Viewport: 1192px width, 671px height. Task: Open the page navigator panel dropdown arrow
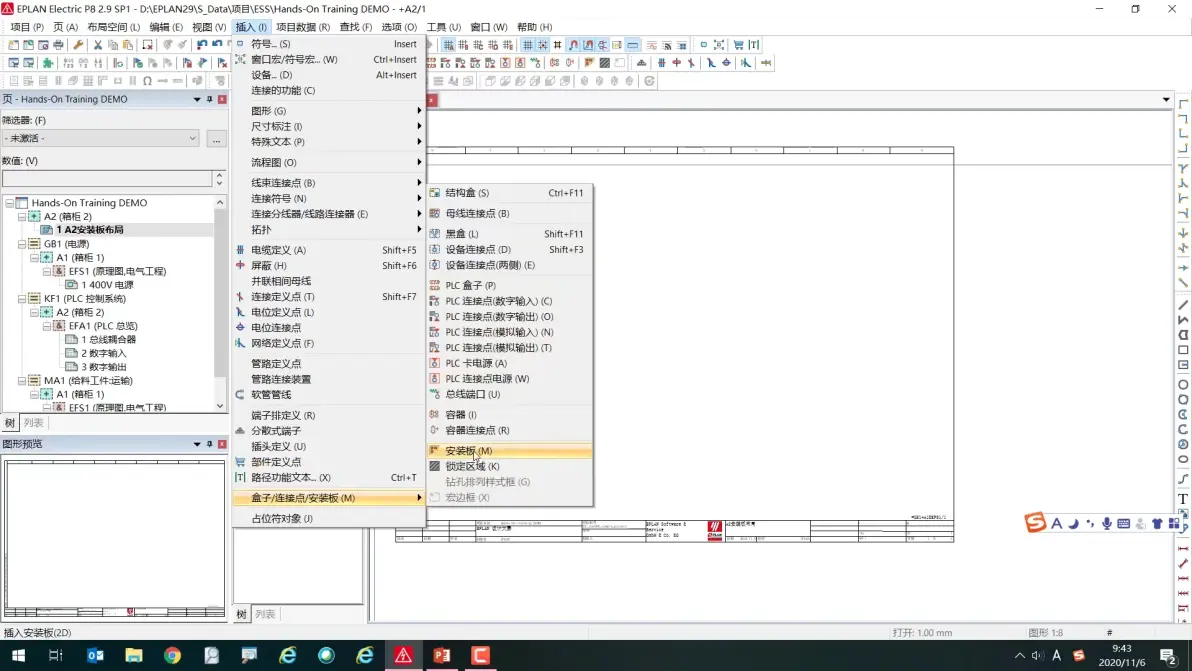coord(197,100)
